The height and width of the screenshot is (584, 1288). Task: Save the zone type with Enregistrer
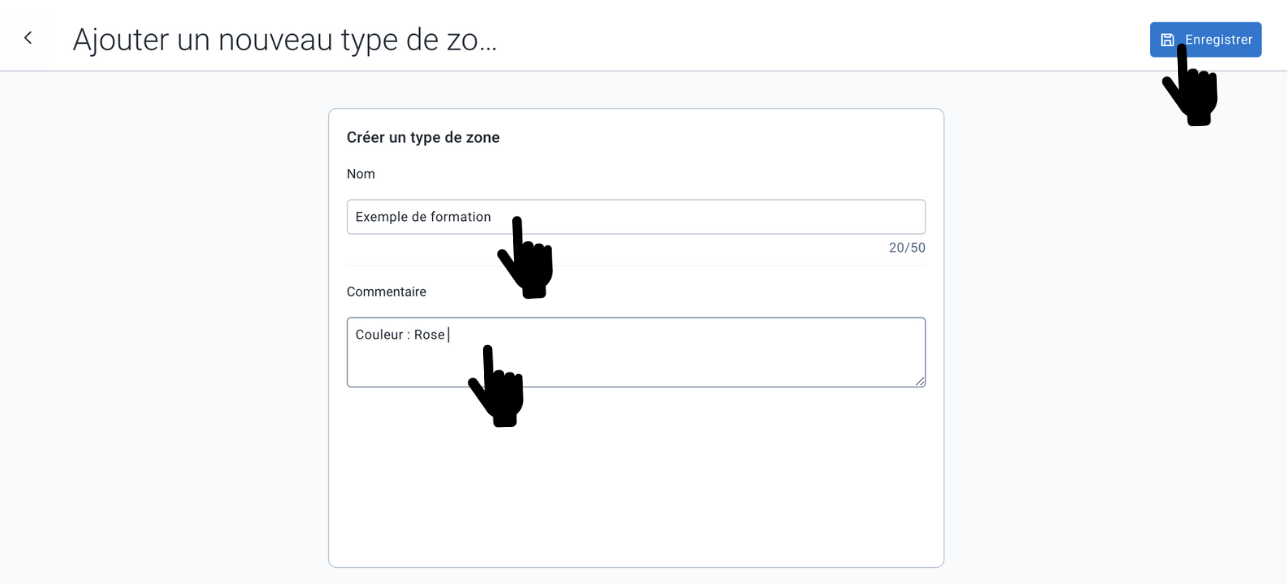click(x=1205, y=40)
